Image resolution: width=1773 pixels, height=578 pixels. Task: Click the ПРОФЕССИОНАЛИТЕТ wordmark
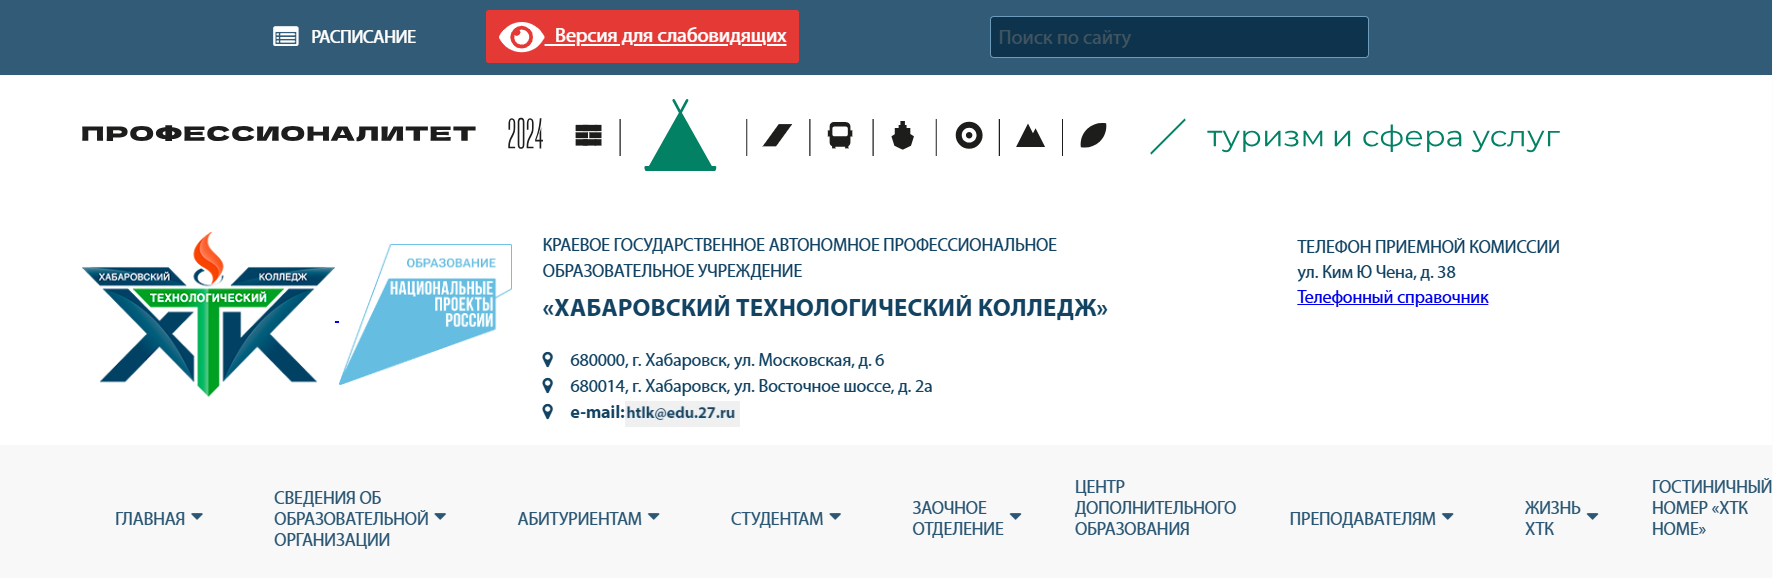pyautogui.click(x=278, y=134)
